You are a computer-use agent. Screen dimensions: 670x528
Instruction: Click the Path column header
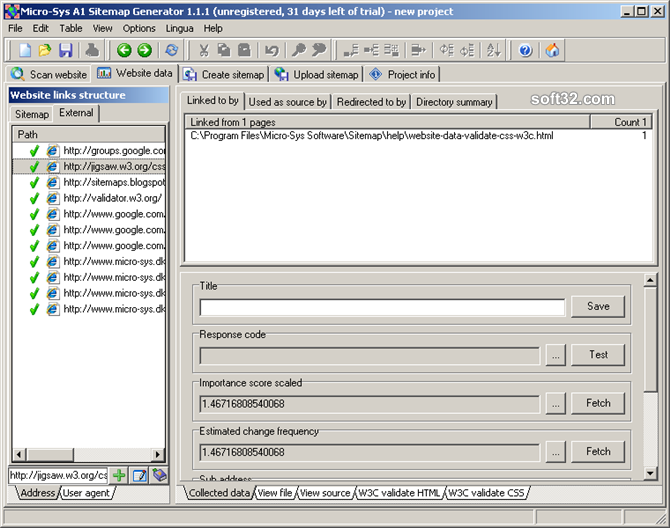89,135
